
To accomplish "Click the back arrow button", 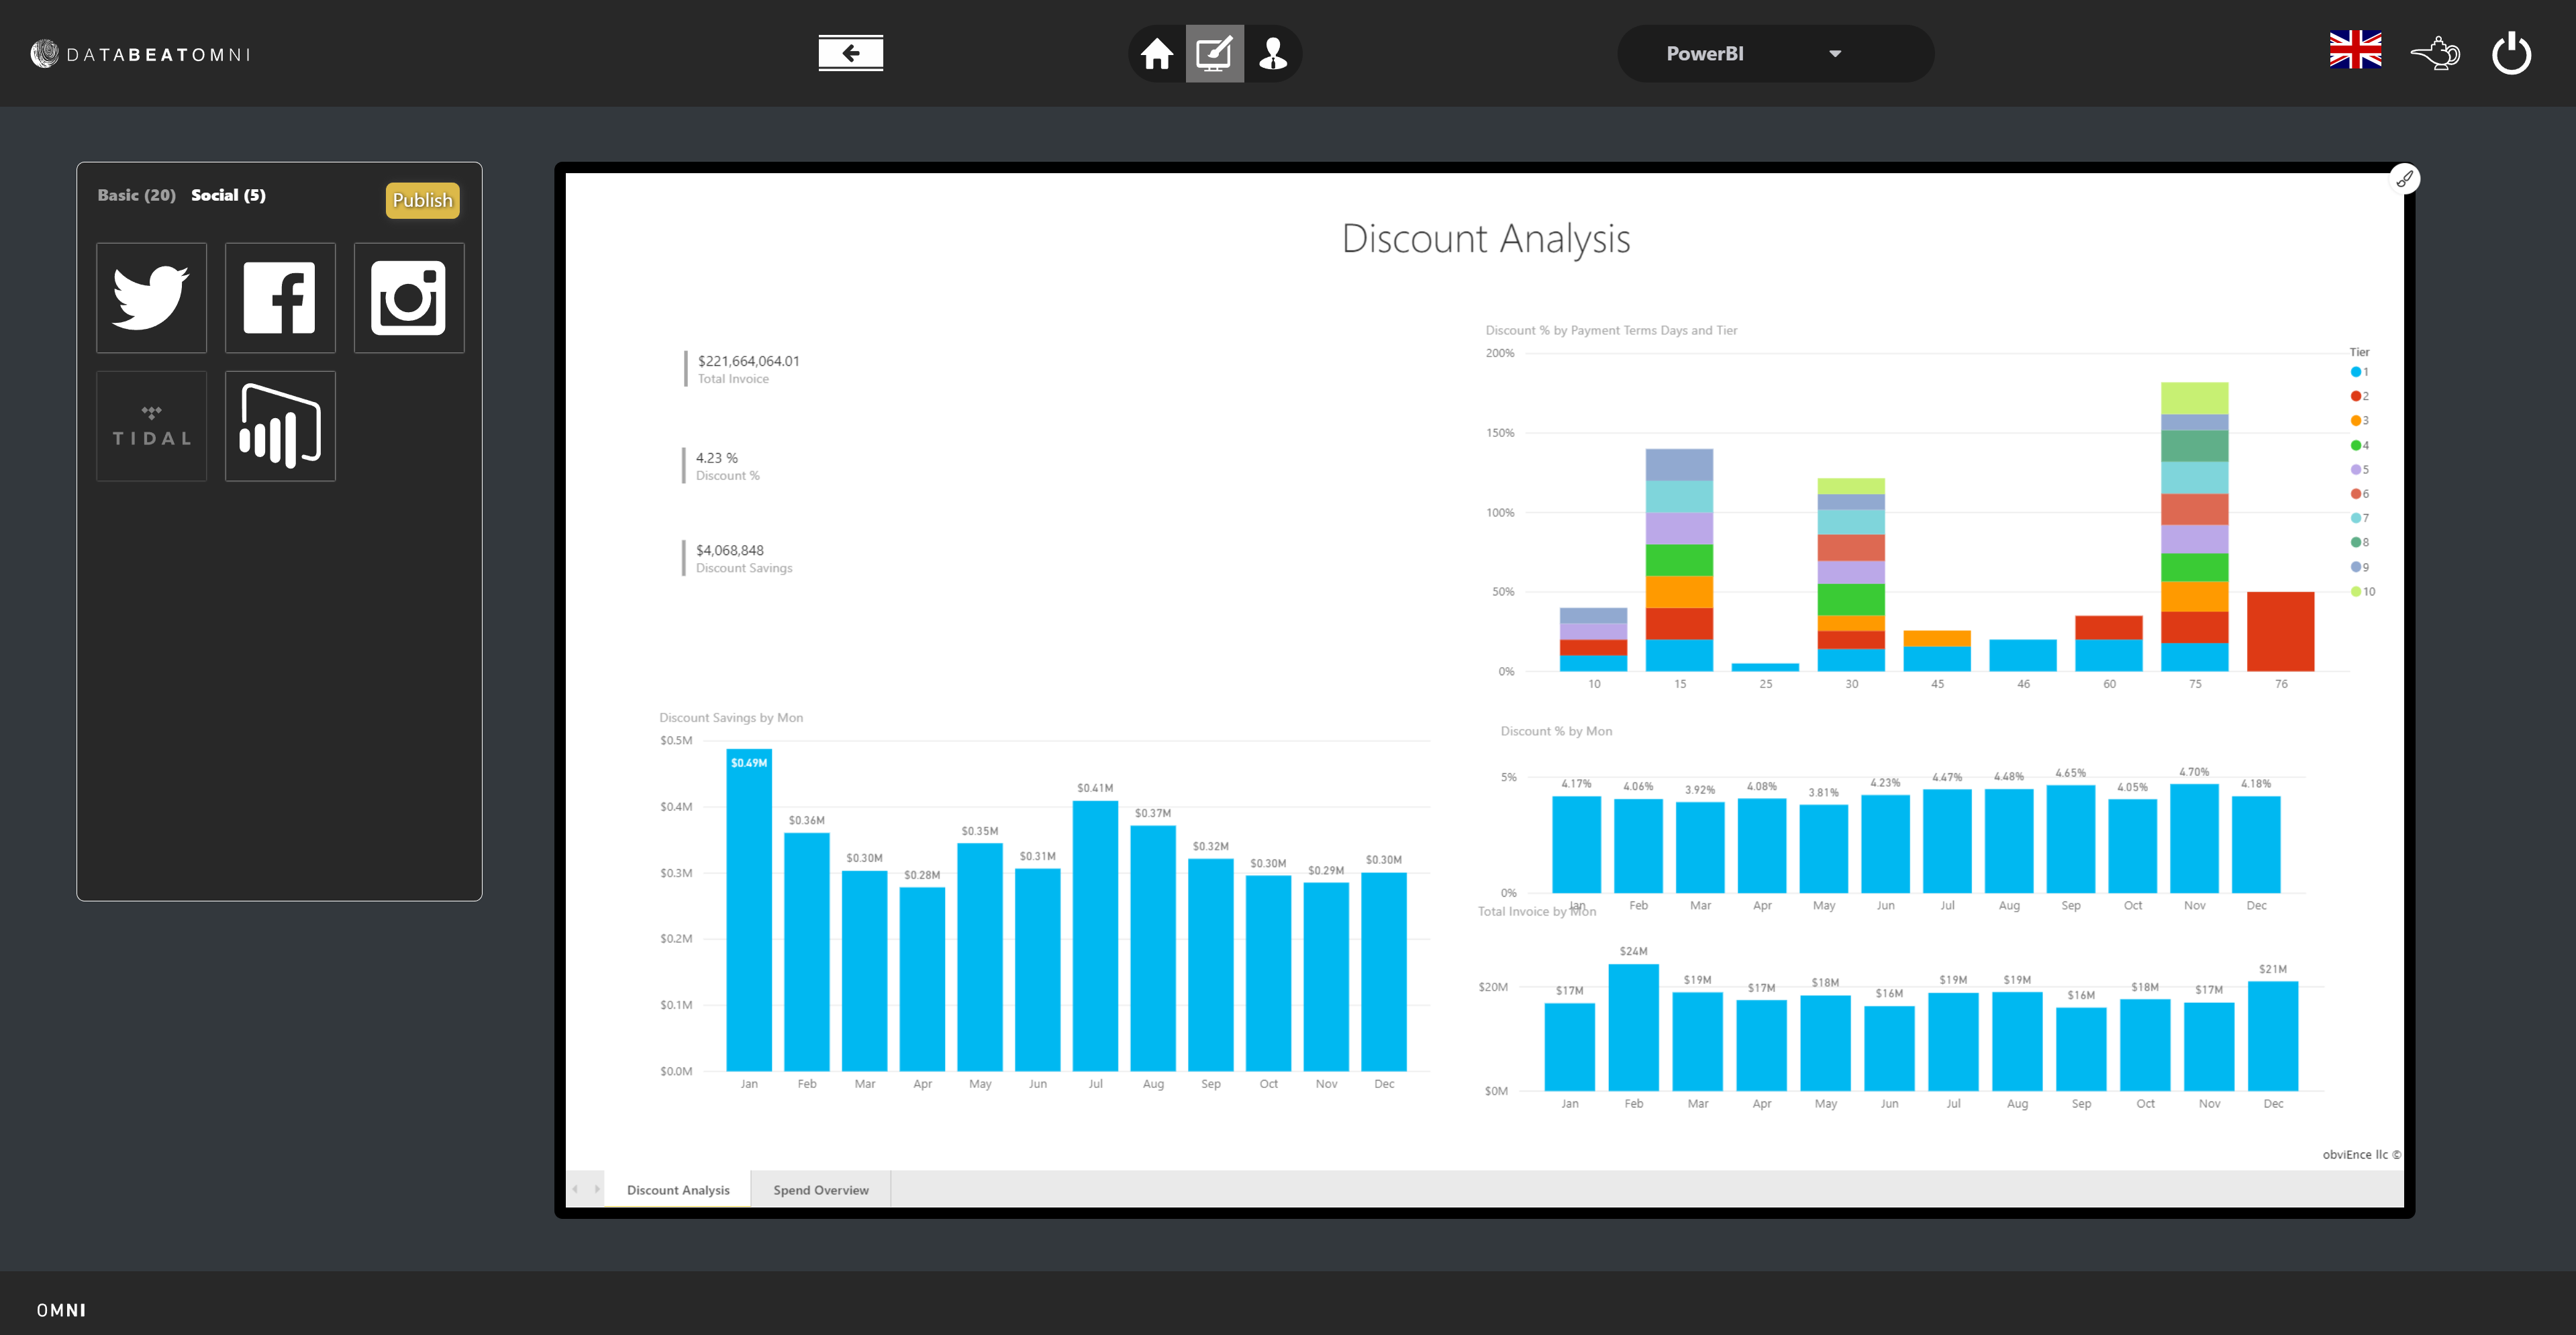I will (x=850, y=51).
